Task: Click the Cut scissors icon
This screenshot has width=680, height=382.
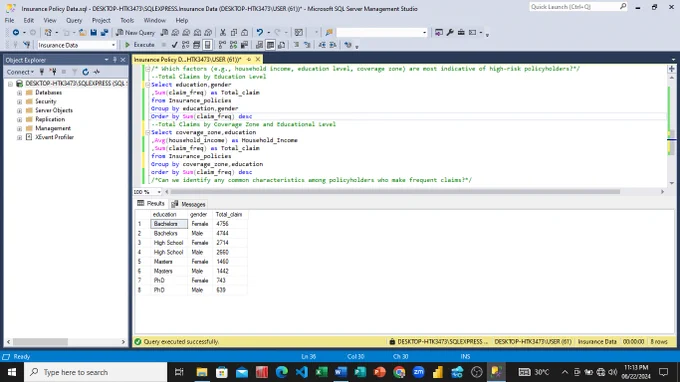Action: coord(223,33)
